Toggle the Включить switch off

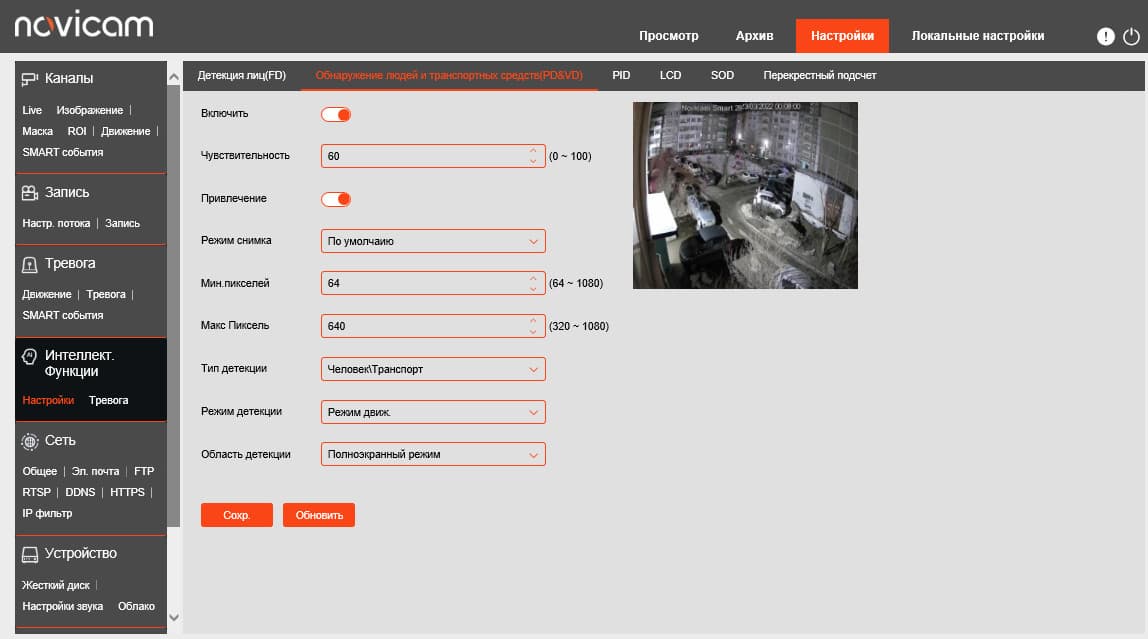(336, 114)
